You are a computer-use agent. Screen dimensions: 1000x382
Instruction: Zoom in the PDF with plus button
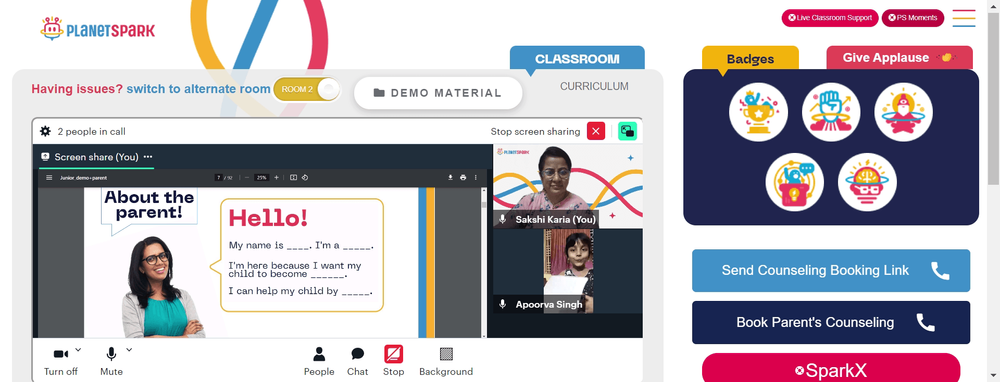click(276, 178)
